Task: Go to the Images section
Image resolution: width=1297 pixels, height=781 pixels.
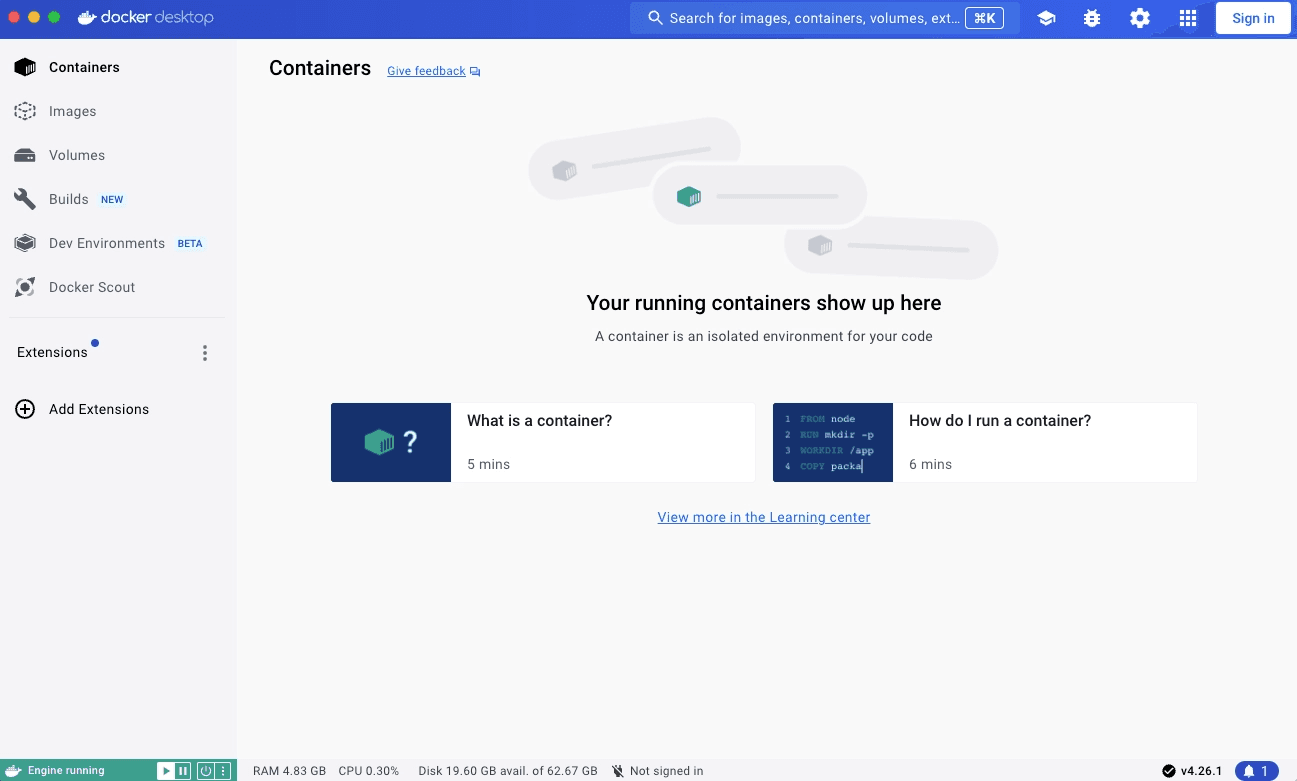Action: coord(72,111)
